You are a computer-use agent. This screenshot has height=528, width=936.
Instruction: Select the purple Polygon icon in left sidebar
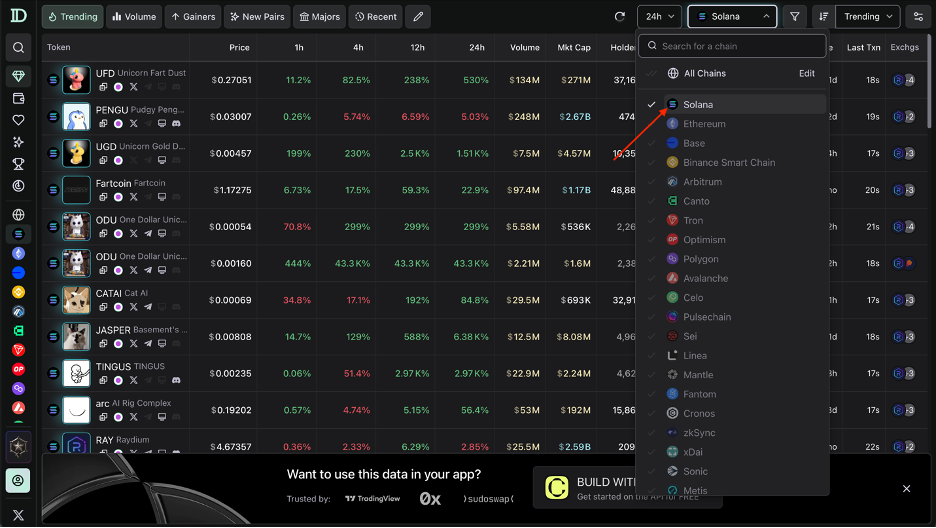(x=19, y=388)
